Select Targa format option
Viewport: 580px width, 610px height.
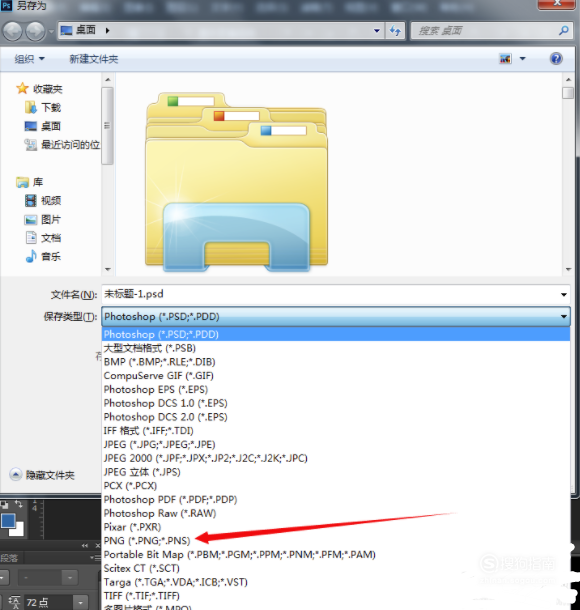[x=336, y=582]
